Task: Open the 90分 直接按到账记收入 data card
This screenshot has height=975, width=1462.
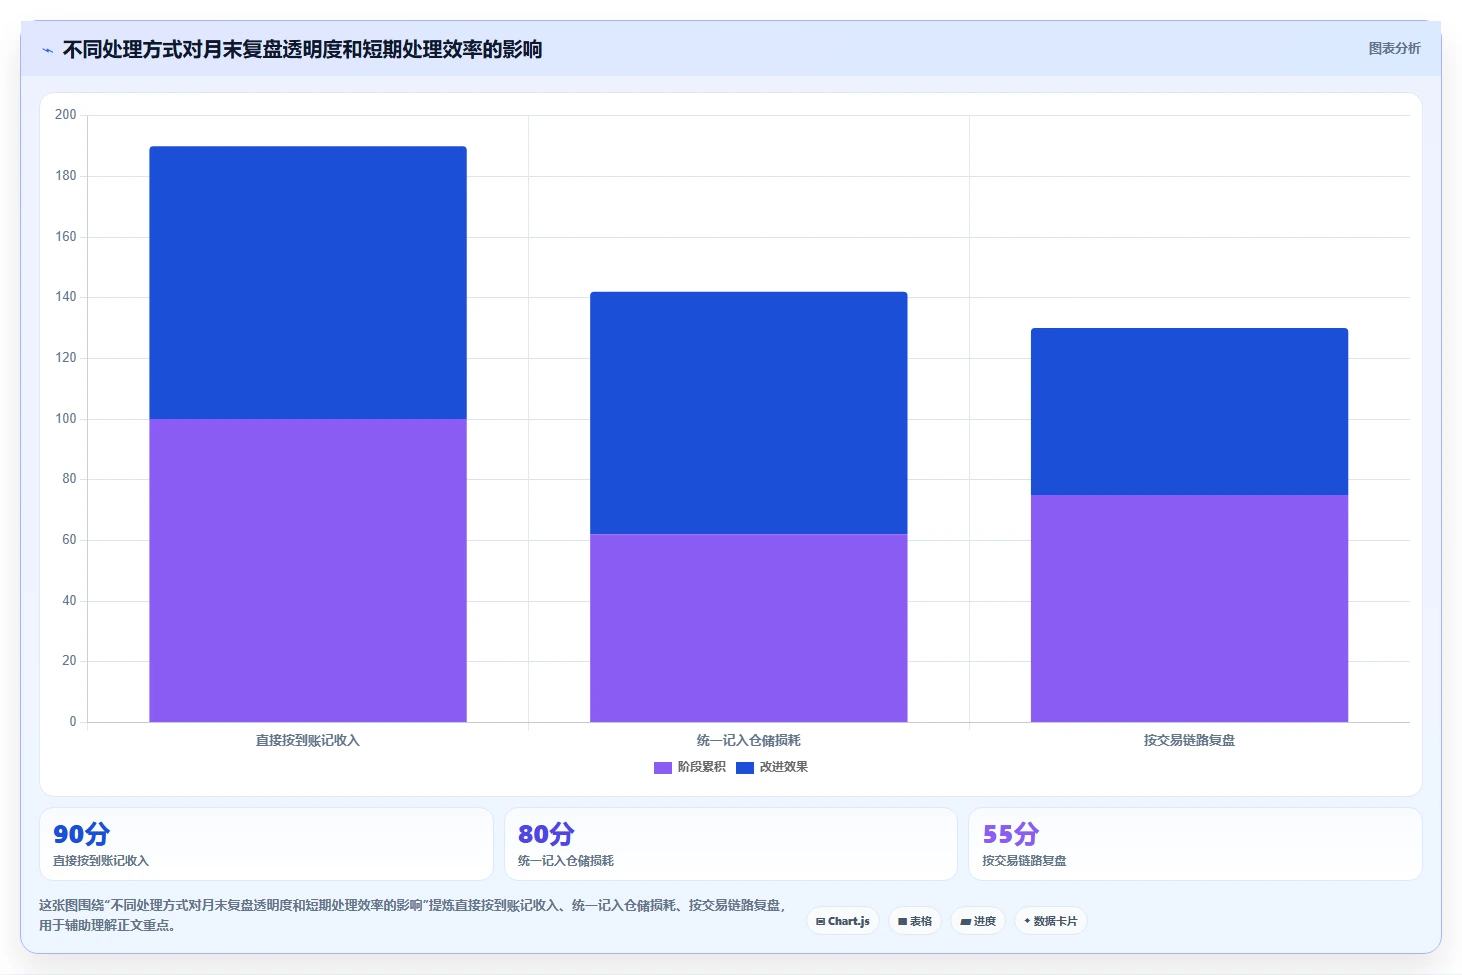Action: click(x=266, y=844)
